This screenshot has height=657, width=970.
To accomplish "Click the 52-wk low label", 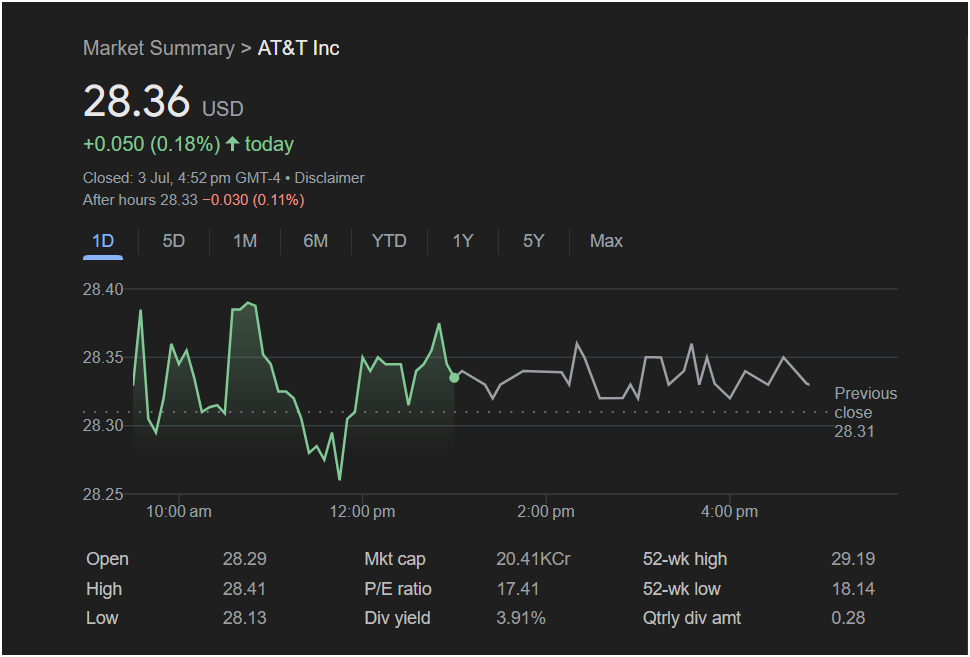I will (682, 589).
